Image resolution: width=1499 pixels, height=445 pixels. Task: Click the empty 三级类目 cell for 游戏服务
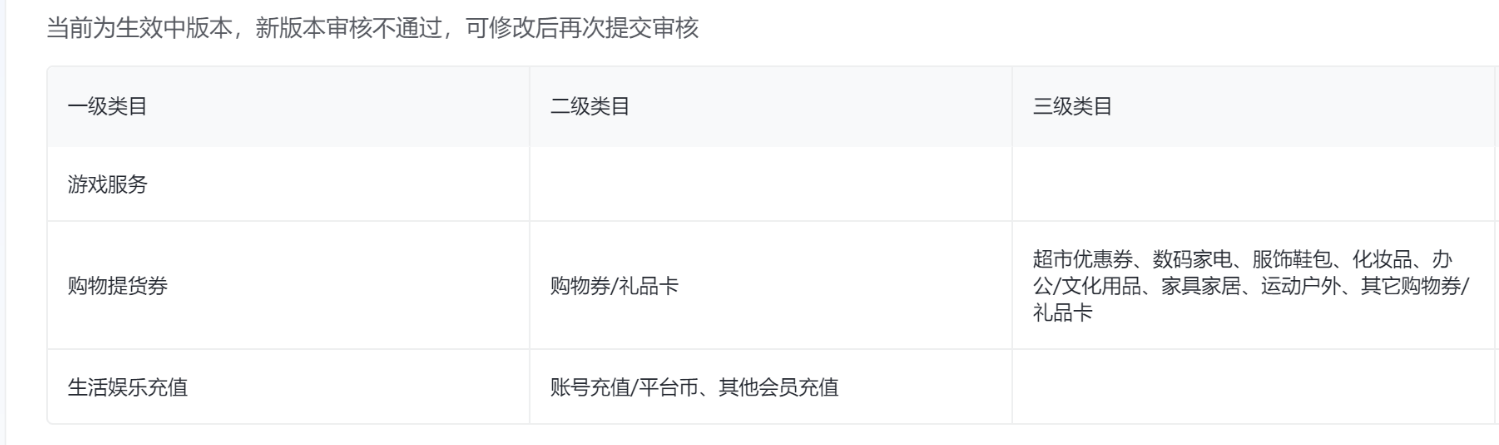point(1250,185)
